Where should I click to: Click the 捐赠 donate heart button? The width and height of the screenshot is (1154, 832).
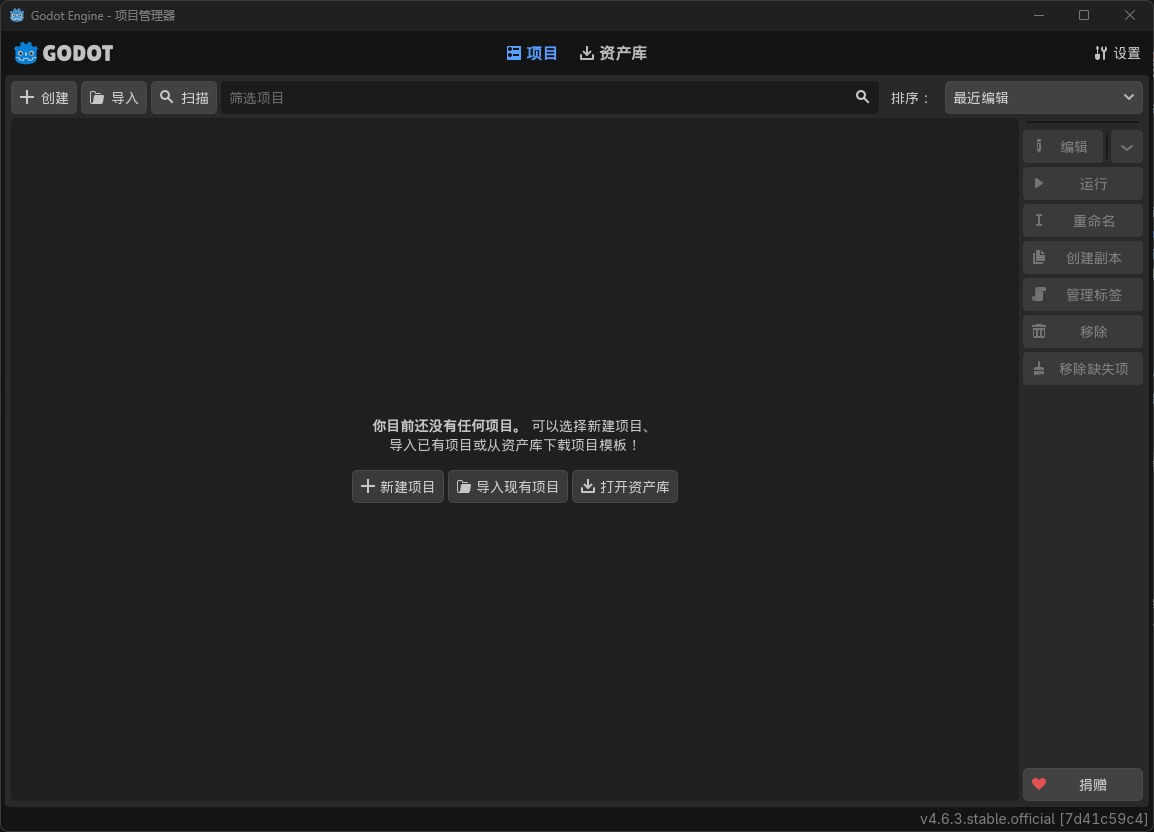tap(1083, 784)
